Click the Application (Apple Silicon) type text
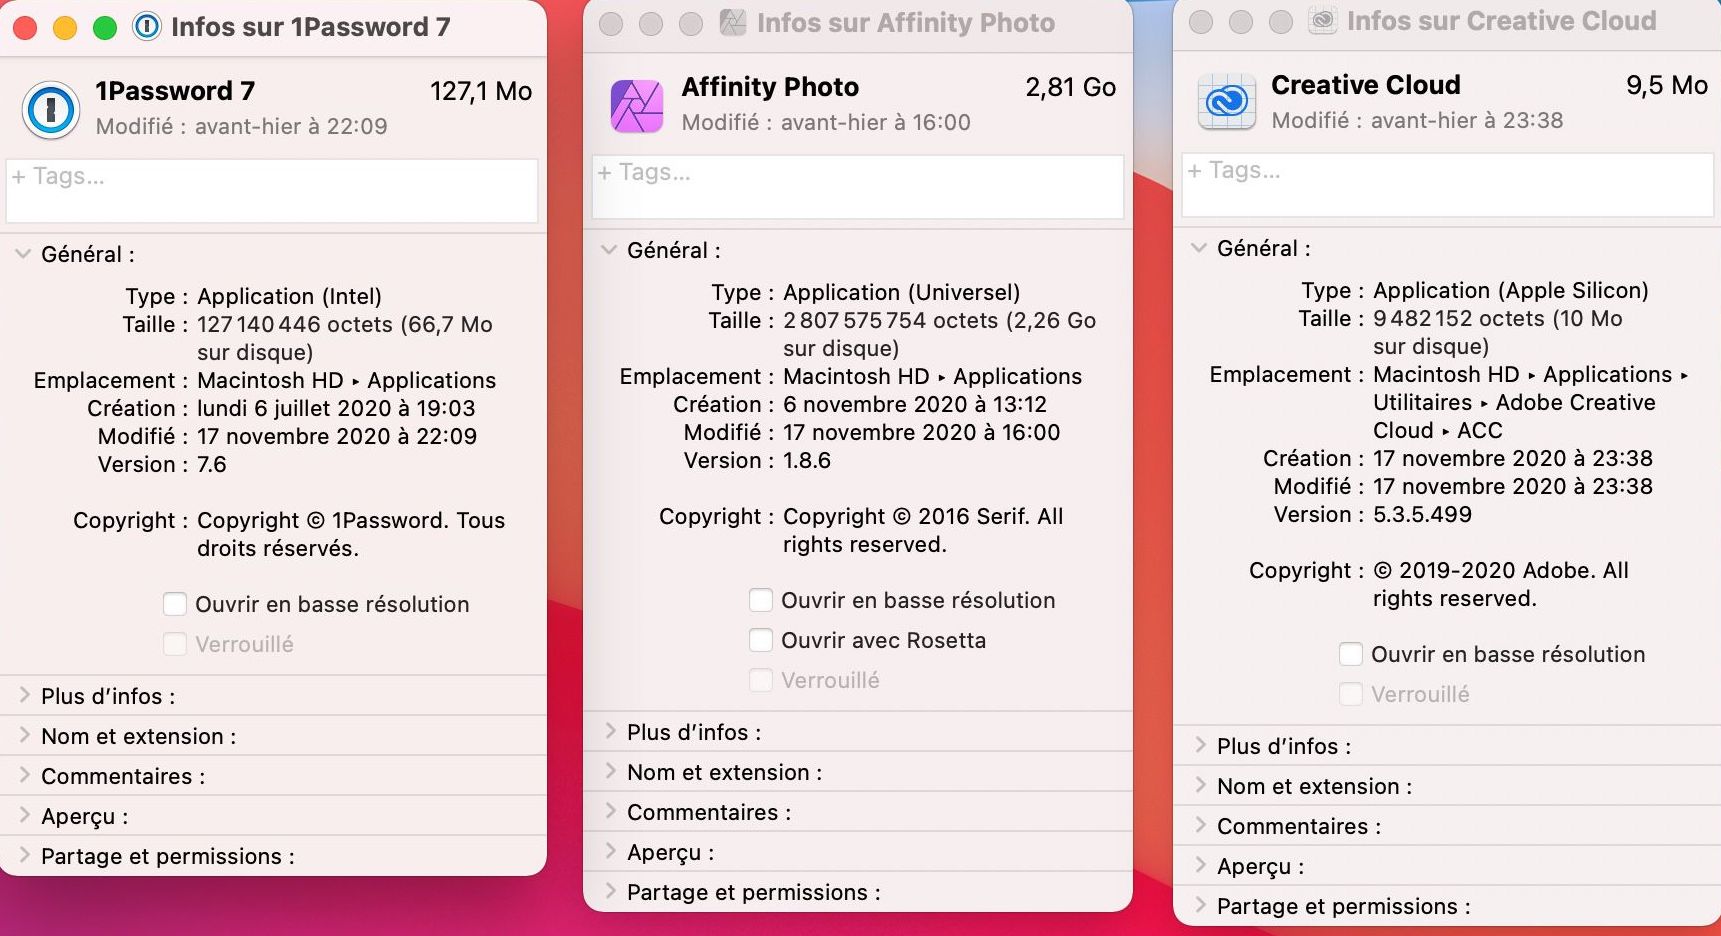The image size is (1721, 936). tap(1511, 290)
